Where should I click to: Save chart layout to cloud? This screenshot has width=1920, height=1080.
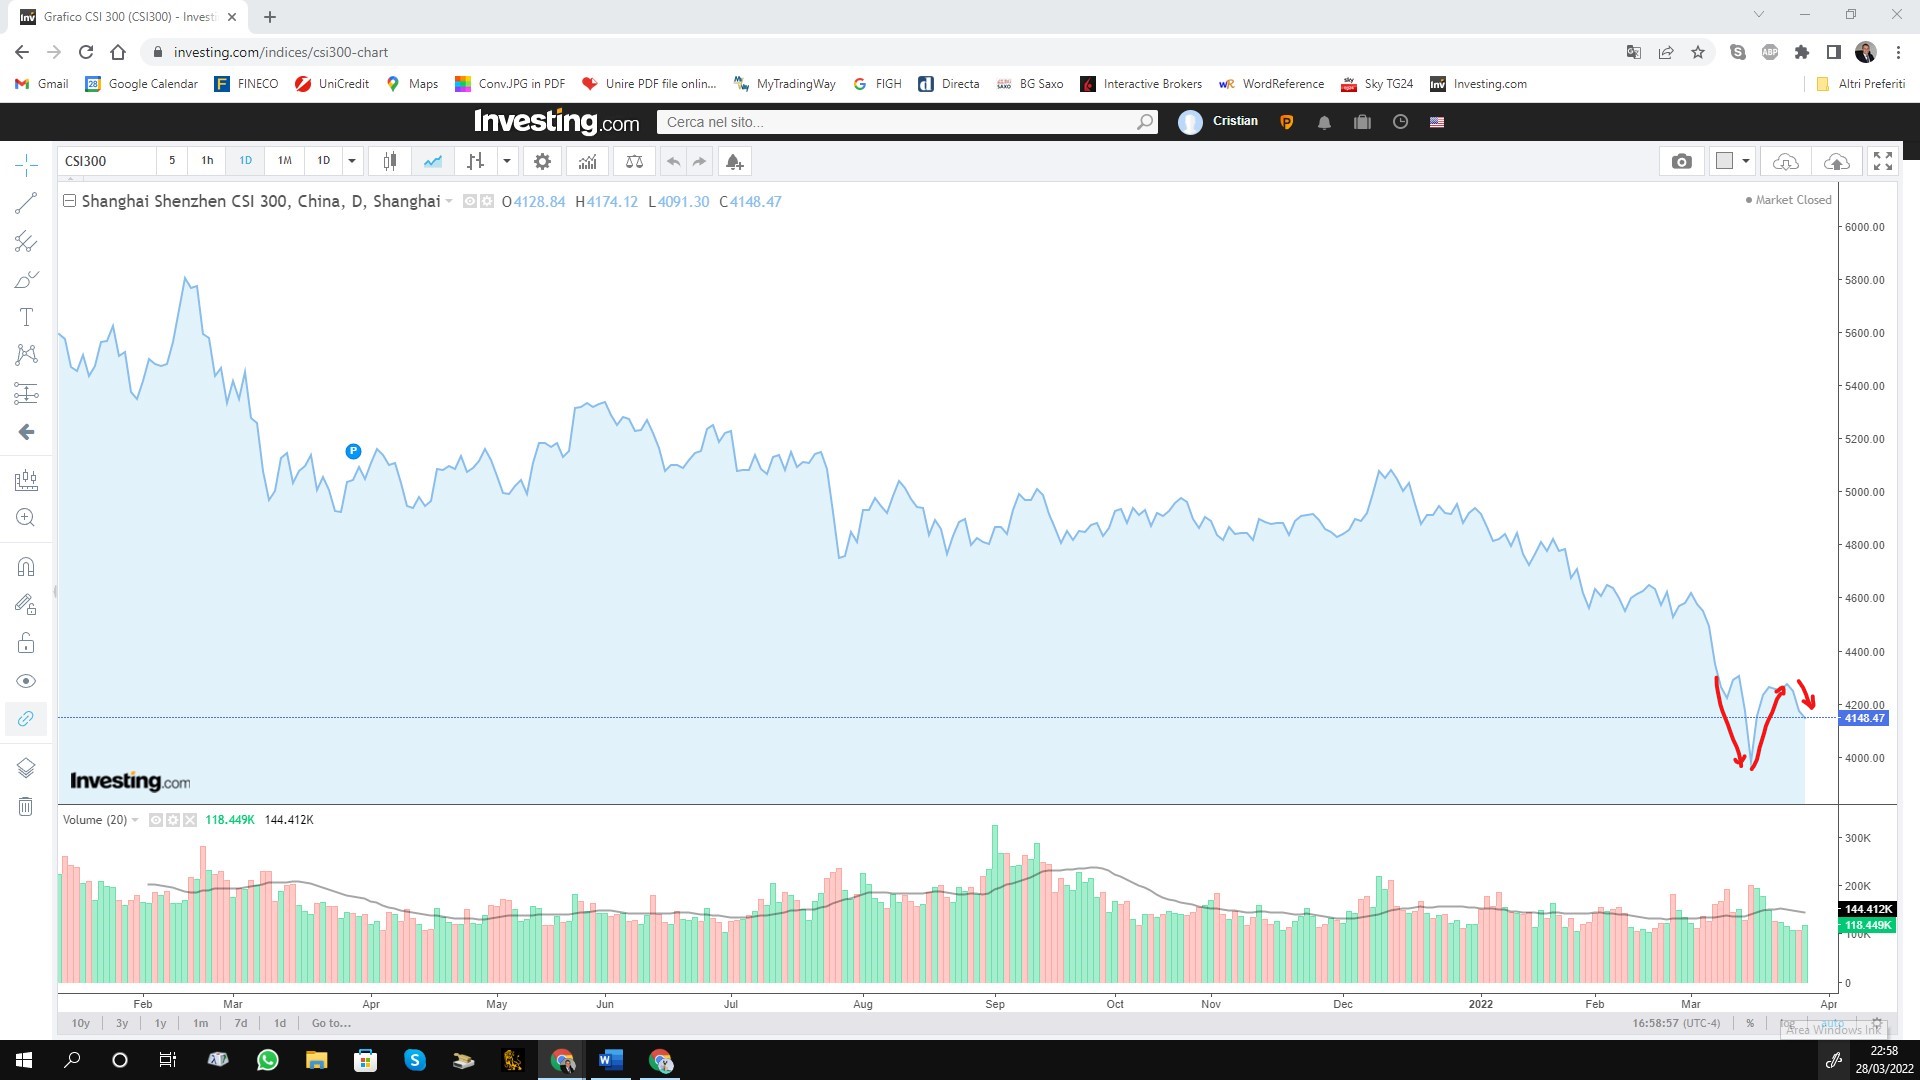point(1837,161)
